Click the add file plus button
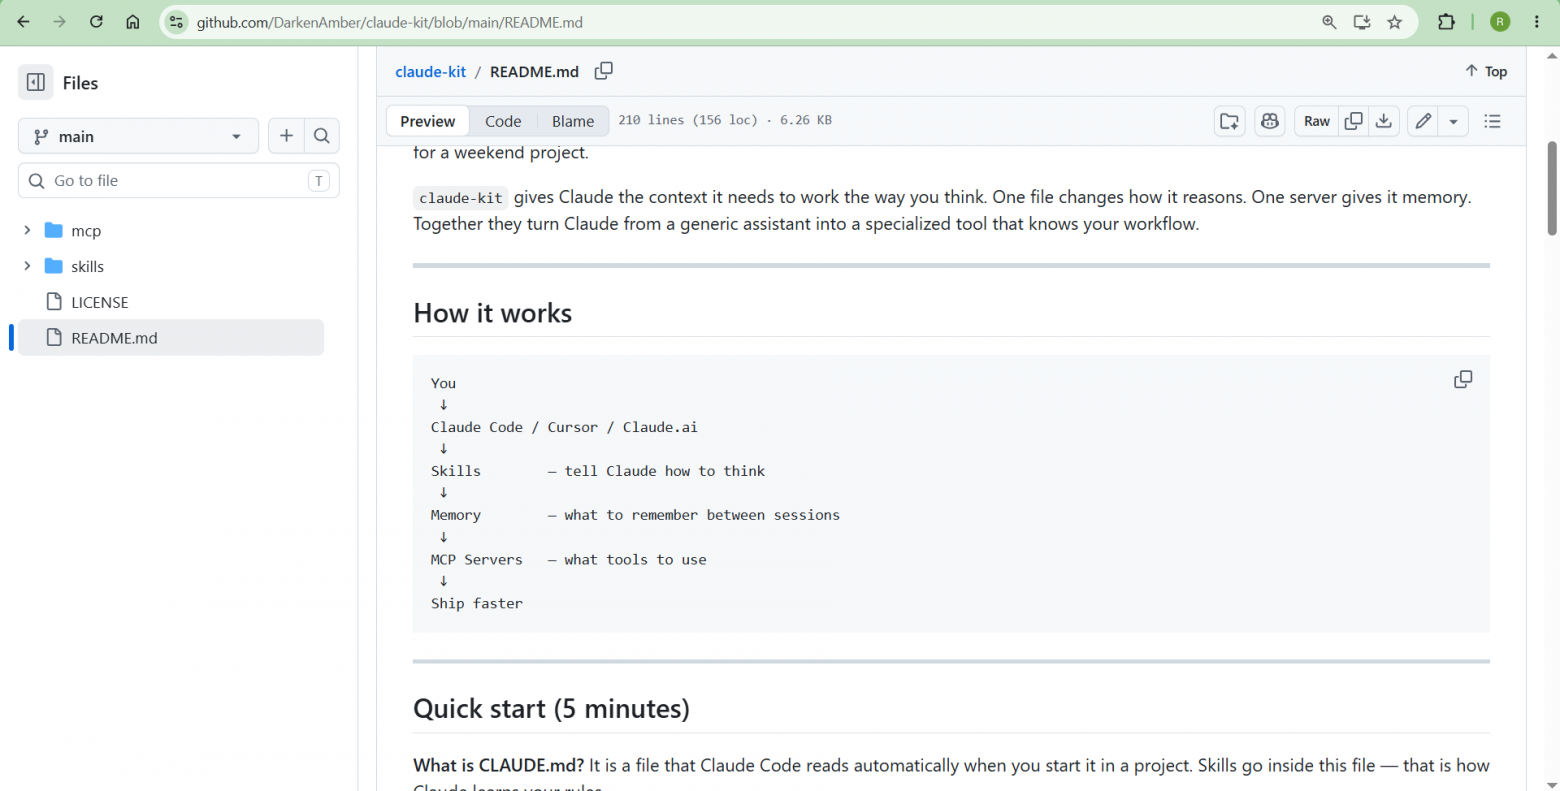 pyautogui.click(x=286, y=136)
